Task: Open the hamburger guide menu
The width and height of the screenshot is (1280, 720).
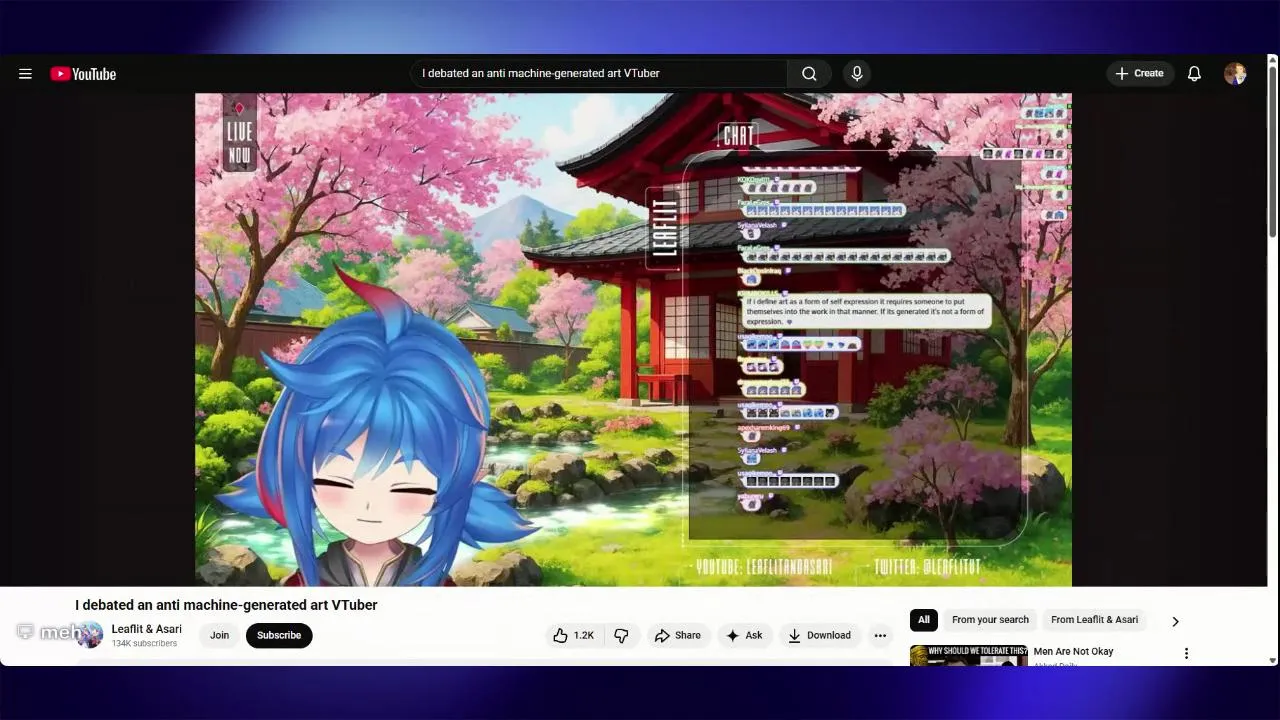Action: 25,74
